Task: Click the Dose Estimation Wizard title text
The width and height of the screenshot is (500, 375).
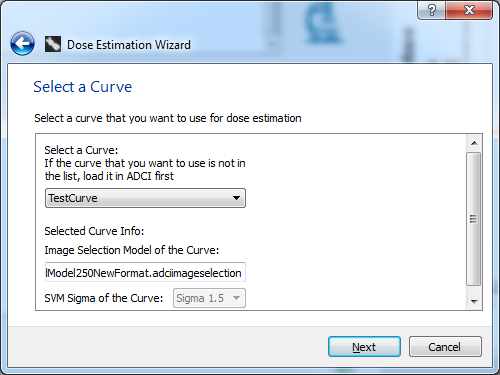Action: click(x=129, y=45)
